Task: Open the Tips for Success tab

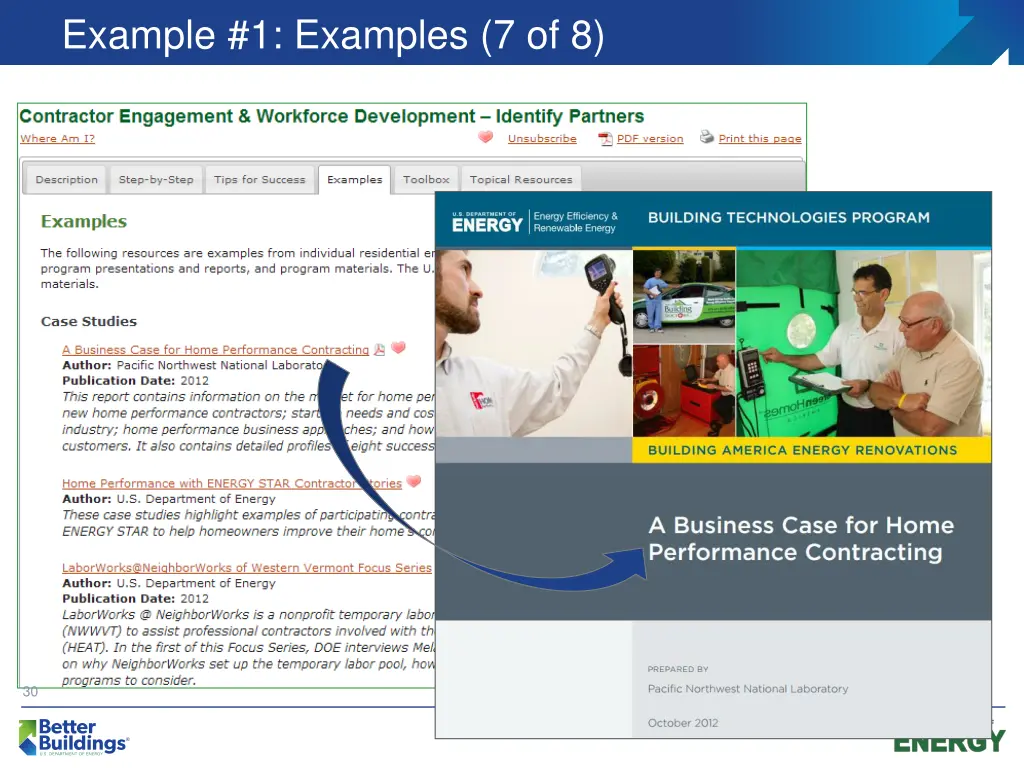Action: pyautogui.click(x=259, y=180)
